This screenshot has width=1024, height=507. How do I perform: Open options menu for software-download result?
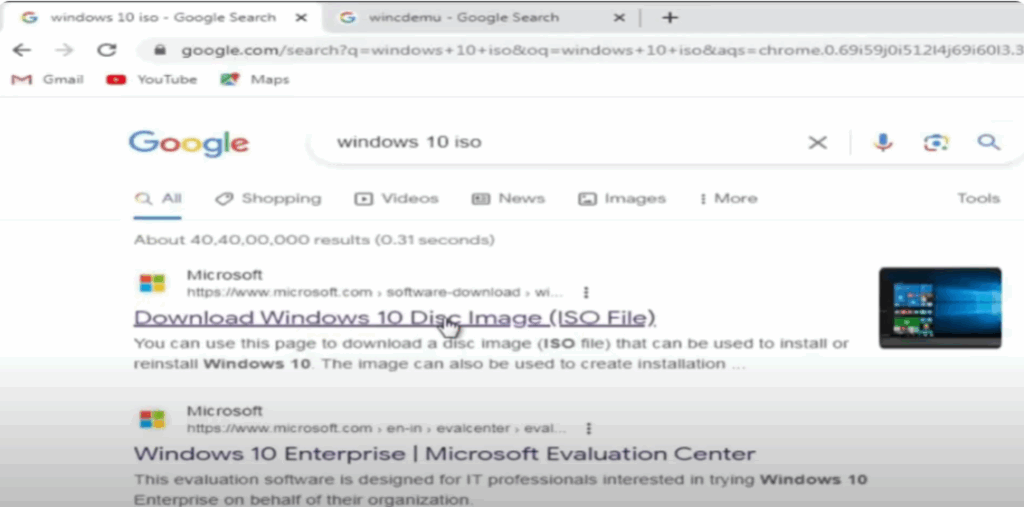tap(586, 292)
